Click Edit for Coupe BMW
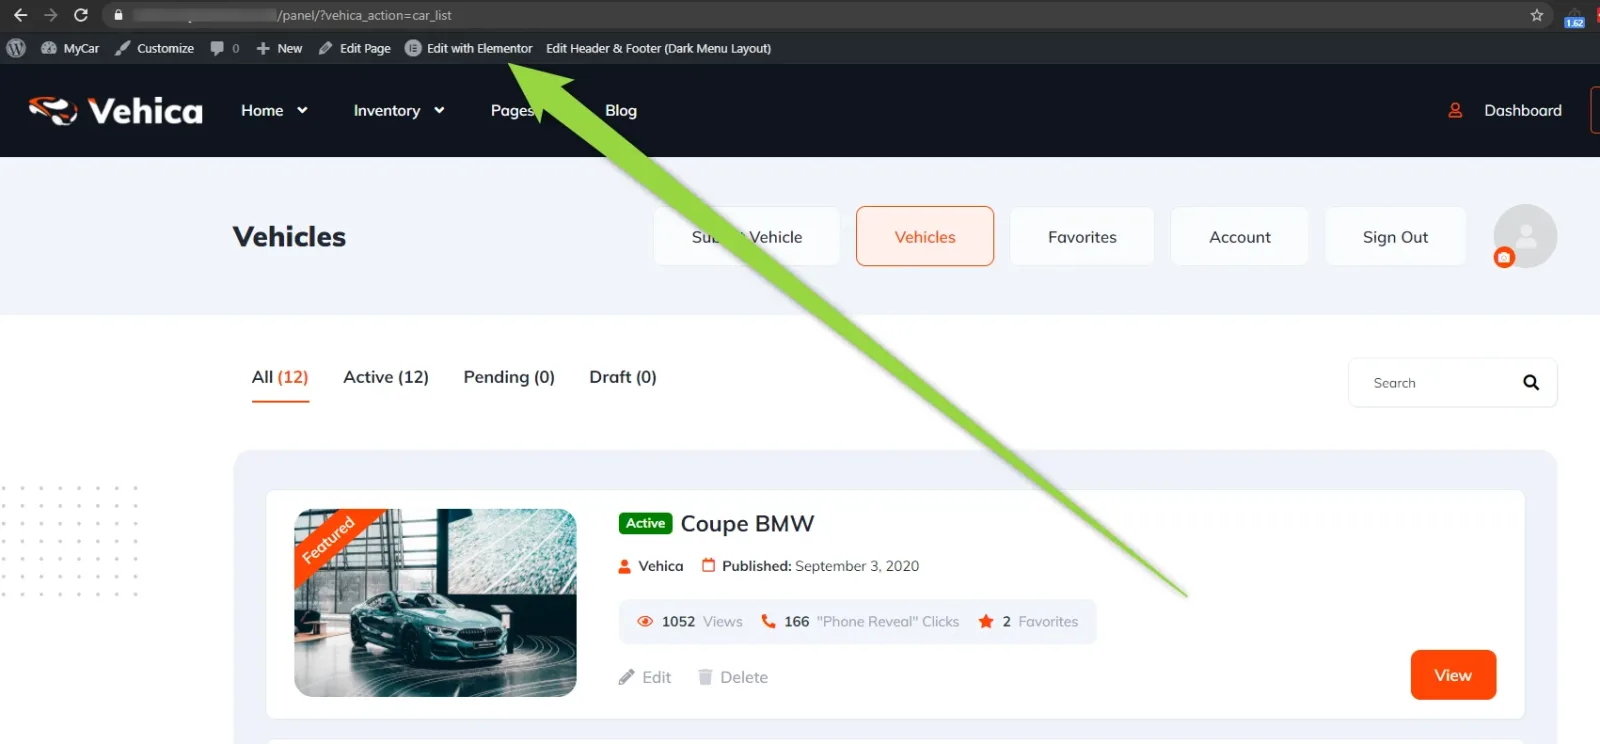Viewport: 1600px width, 744px height. (x=645, y=677)
